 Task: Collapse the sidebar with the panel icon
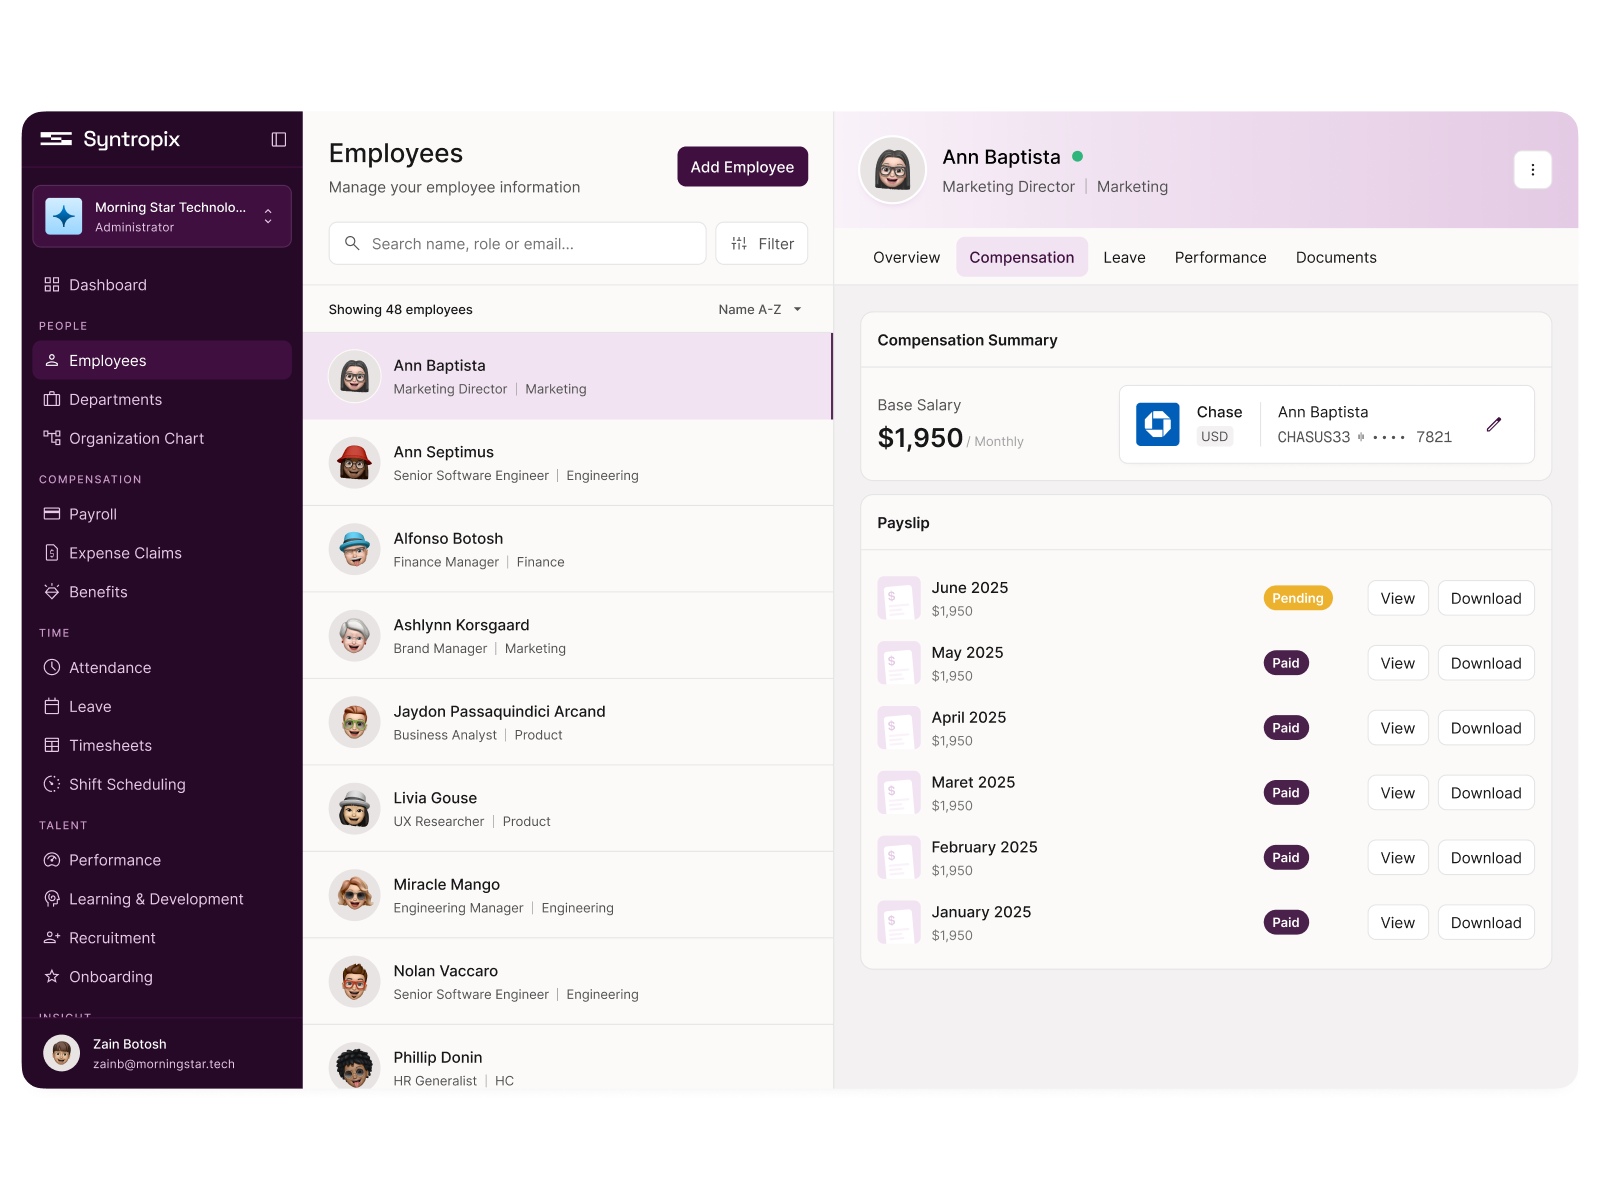pyautogui.click(x=279, y=140)
